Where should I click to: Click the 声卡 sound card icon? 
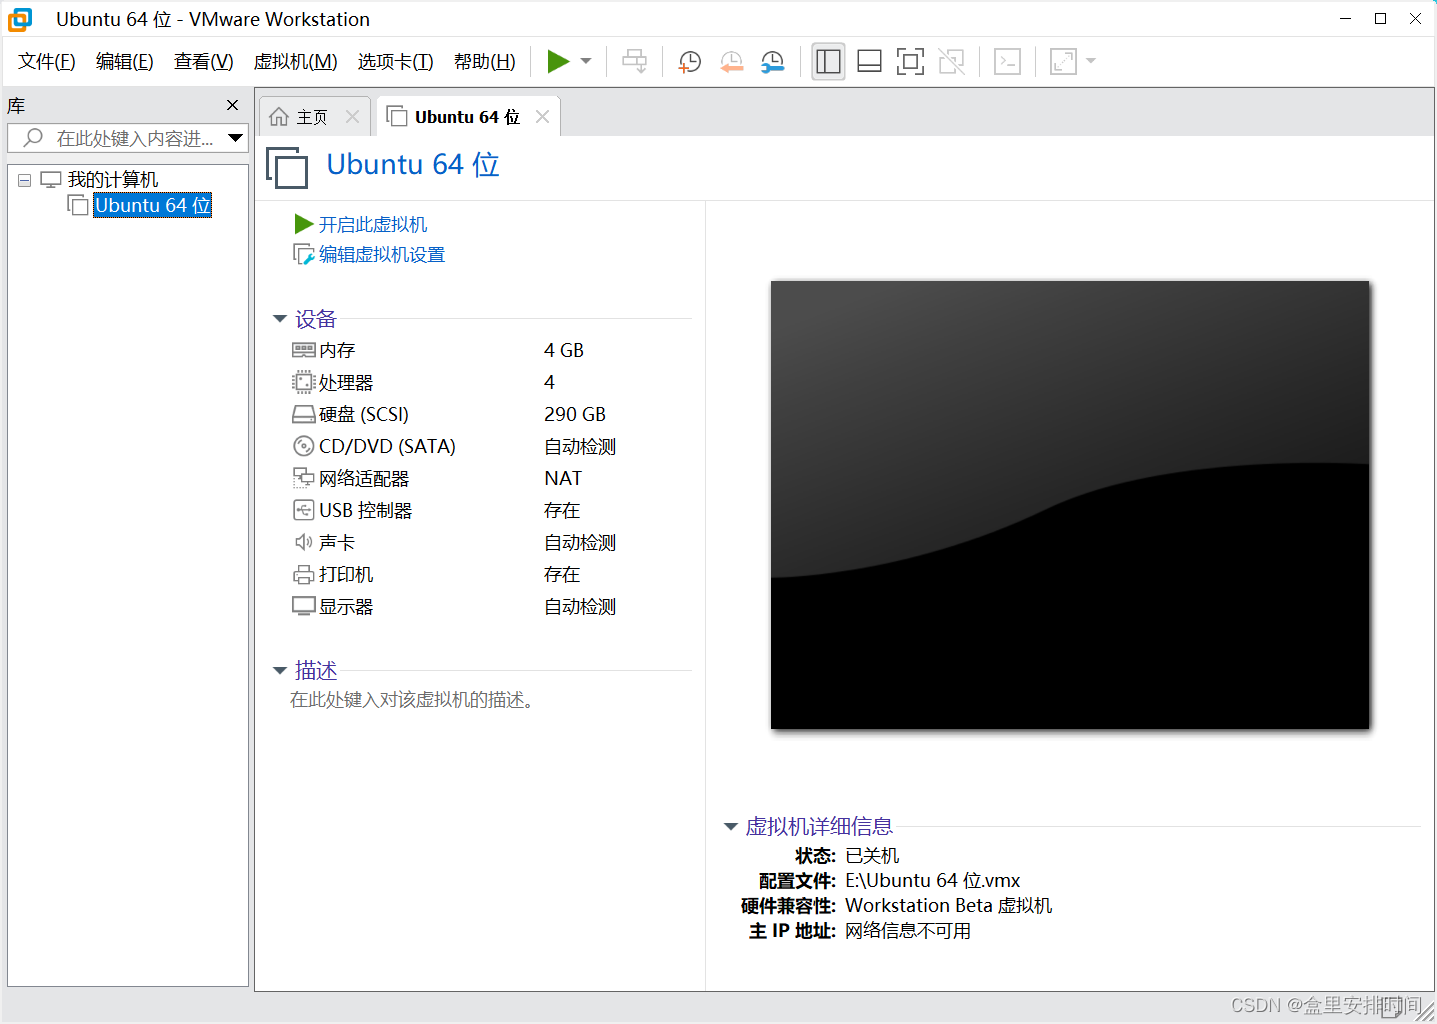click(x=304, y=542)
